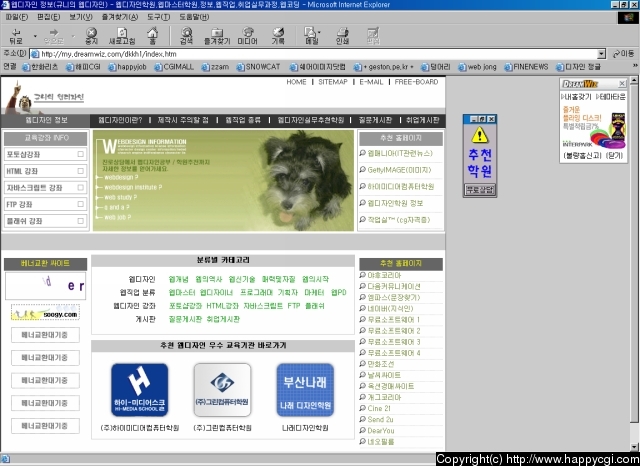Open the SNOWCAT link bar shortcut

(x=258, y=67)
